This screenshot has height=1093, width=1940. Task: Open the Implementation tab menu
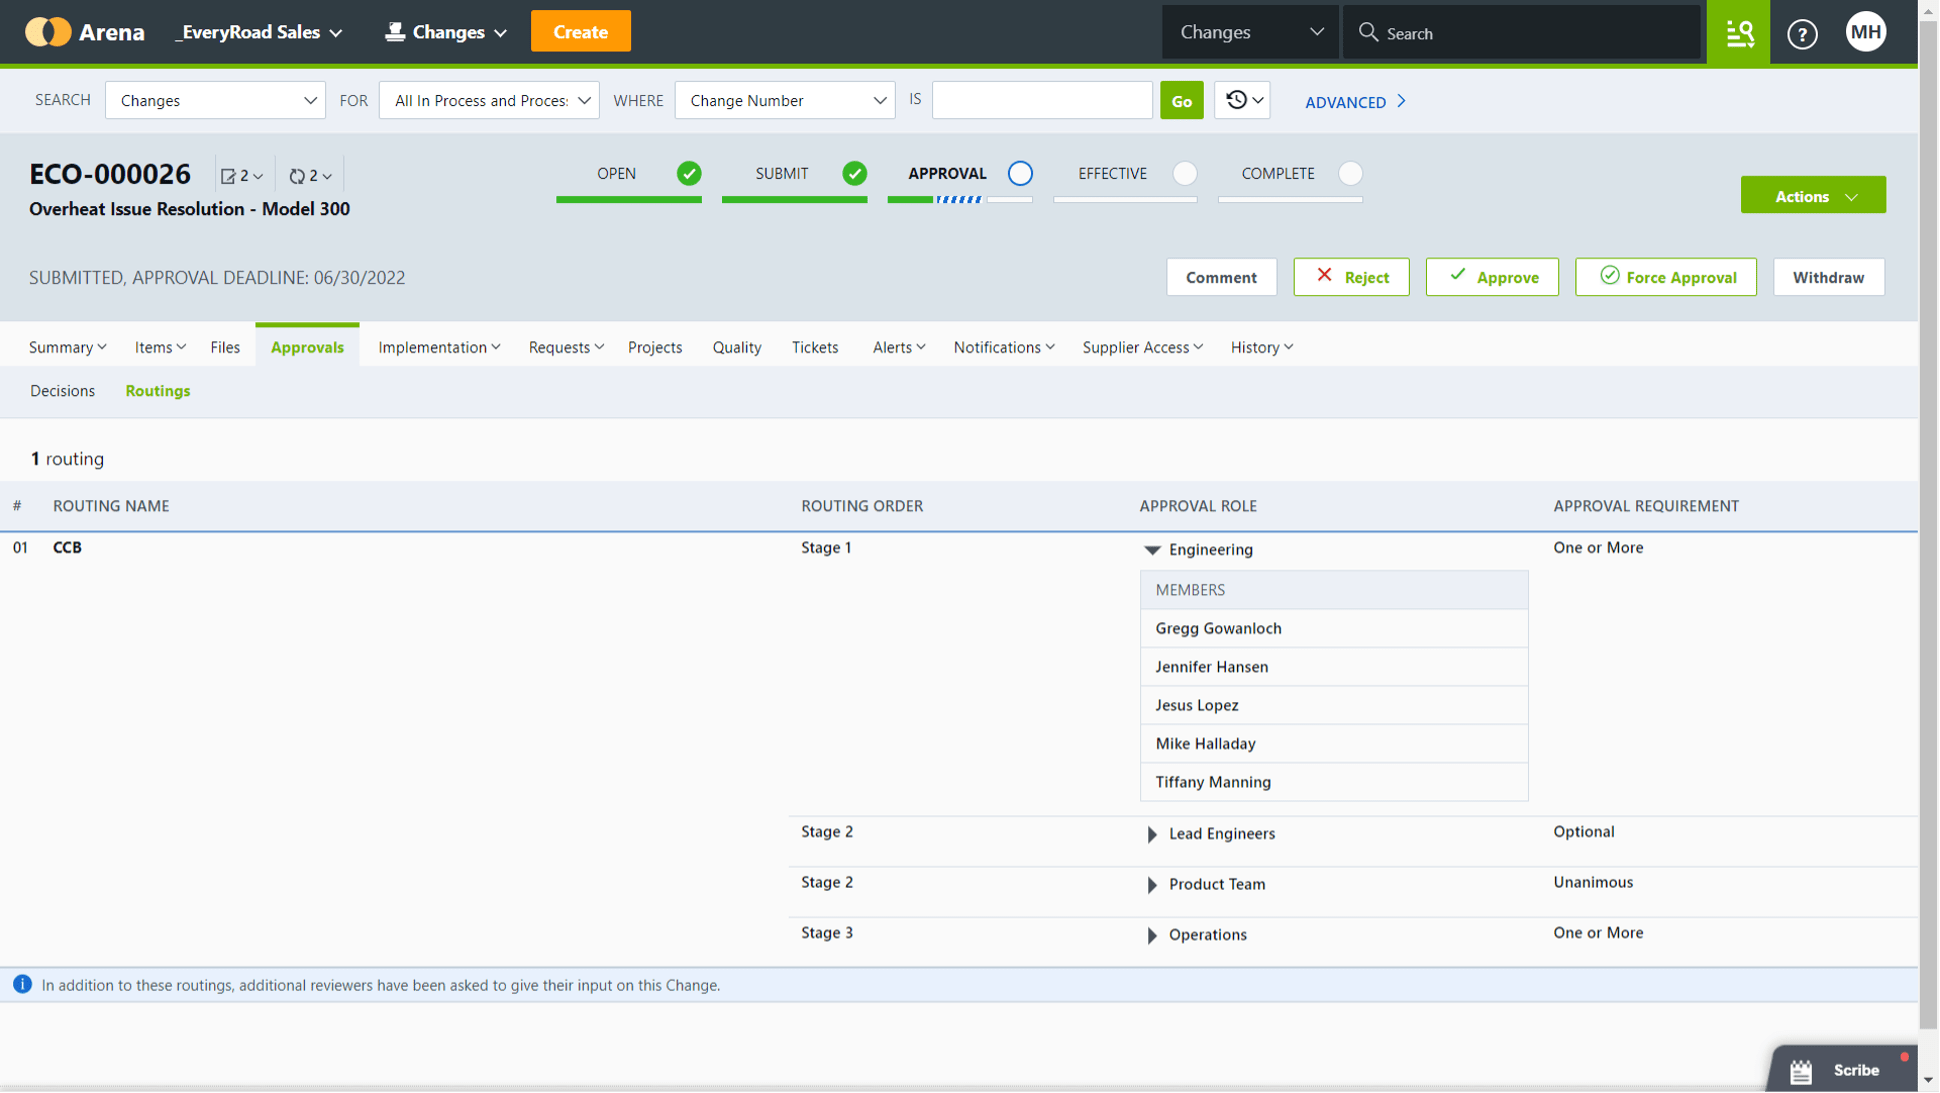click(438, 347)
